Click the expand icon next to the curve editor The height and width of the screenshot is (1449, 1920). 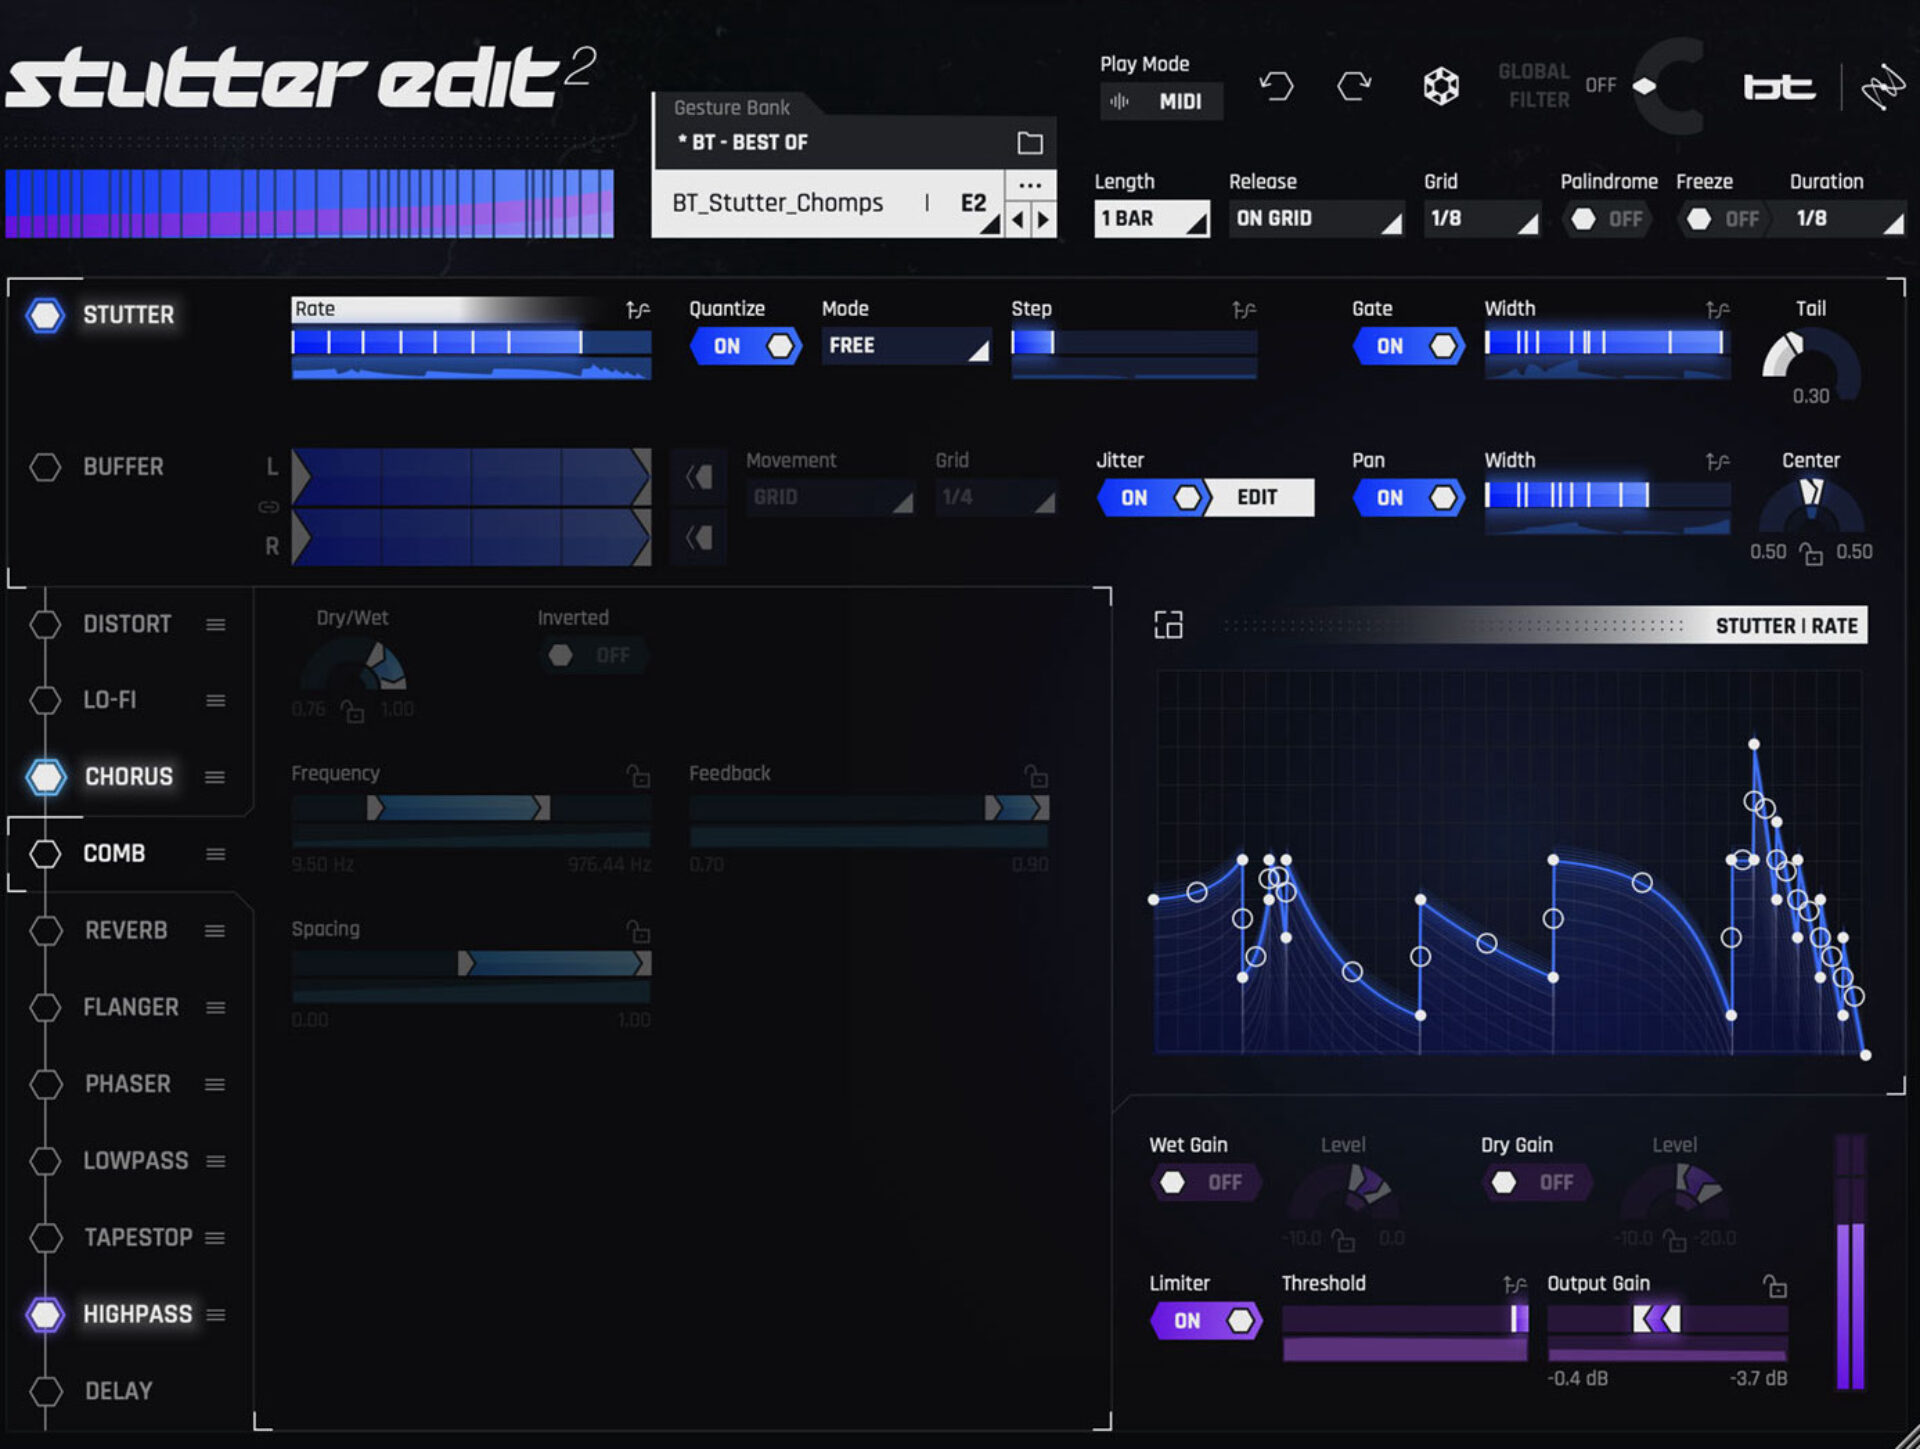point(1168,624)
